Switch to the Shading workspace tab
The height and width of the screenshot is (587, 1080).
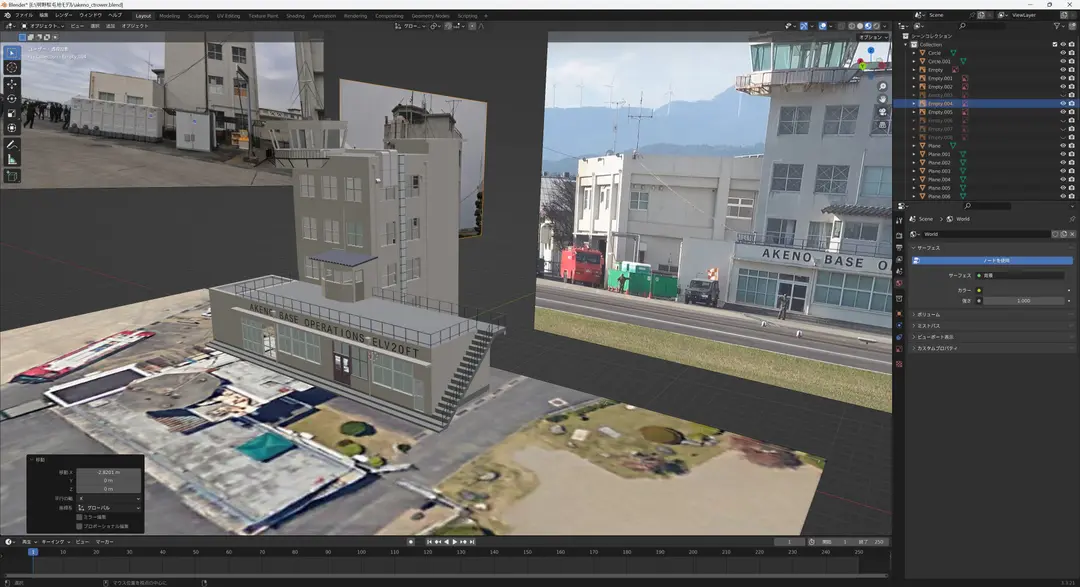[295, 16]
